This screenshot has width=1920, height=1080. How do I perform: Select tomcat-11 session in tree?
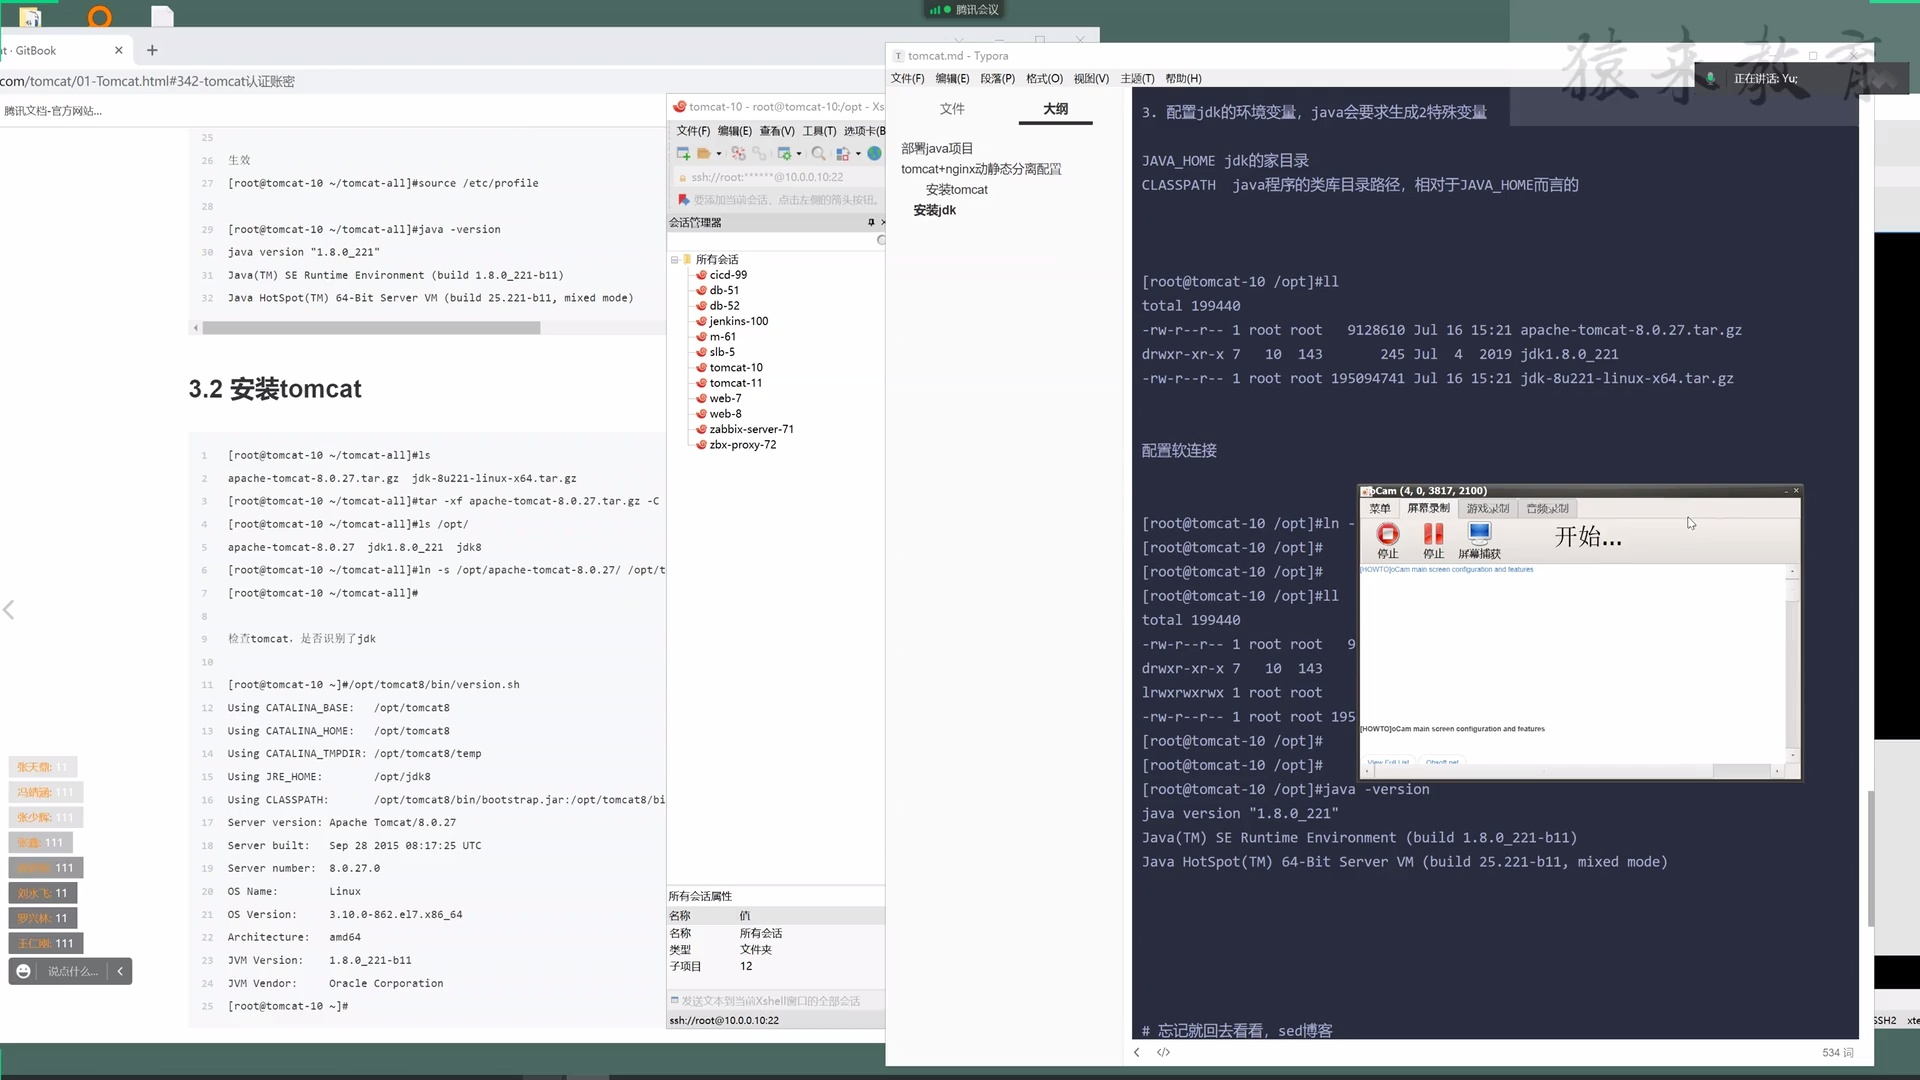tap(735, 383)
